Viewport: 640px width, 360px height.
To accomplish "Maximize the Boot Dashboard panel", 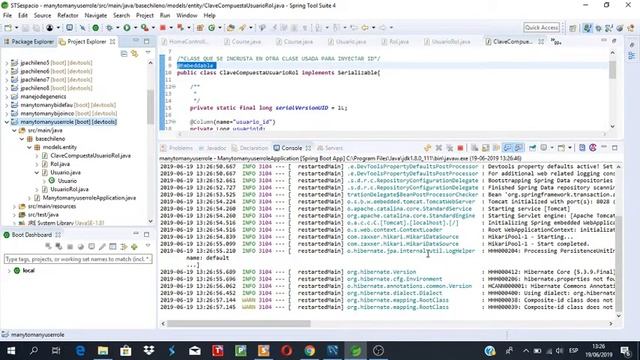I will click(147, 235).
